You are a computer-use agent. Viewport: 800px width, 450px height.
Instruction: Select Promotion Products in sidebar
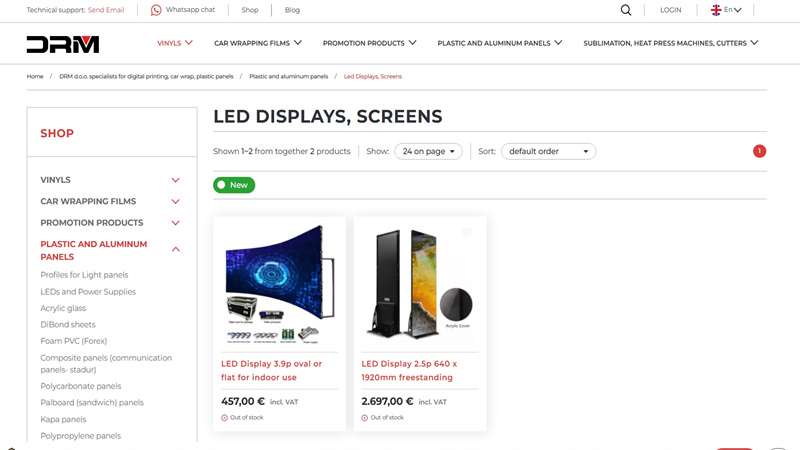click(91, 223)
